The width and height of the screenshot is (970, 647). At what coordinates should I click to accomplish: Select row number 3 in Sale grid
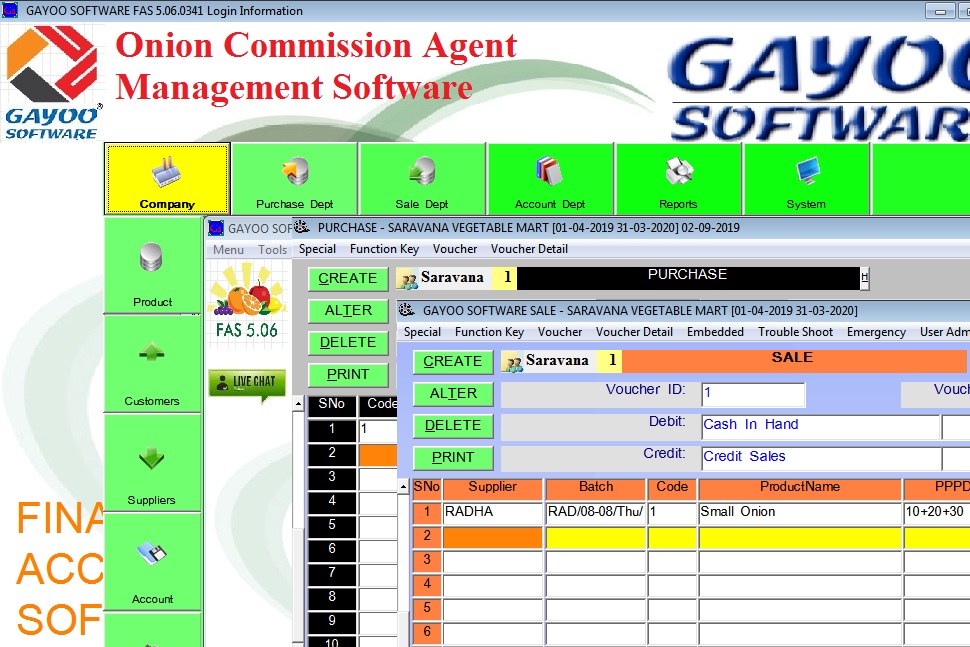tap(427, 560)
